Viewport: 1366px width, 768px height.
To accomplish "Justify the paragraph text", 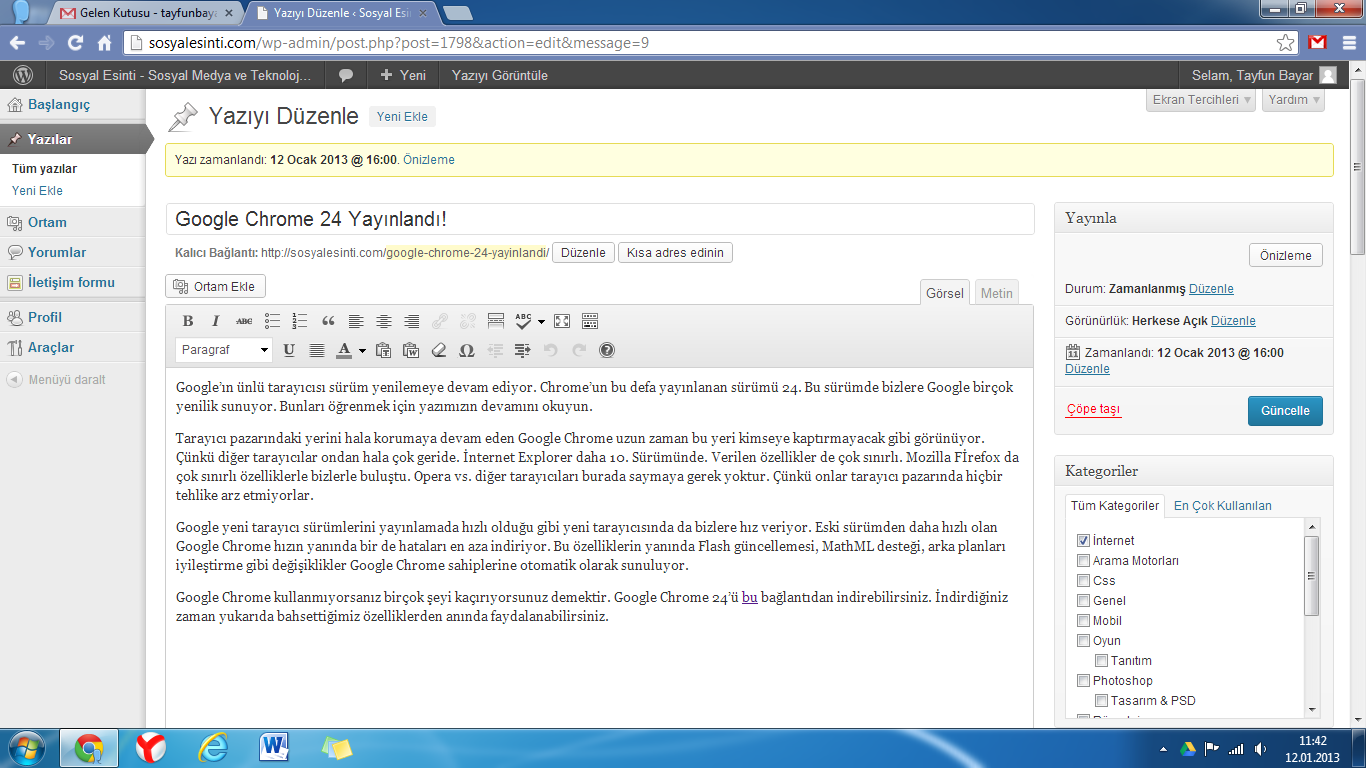I will [x=317, y=350].
